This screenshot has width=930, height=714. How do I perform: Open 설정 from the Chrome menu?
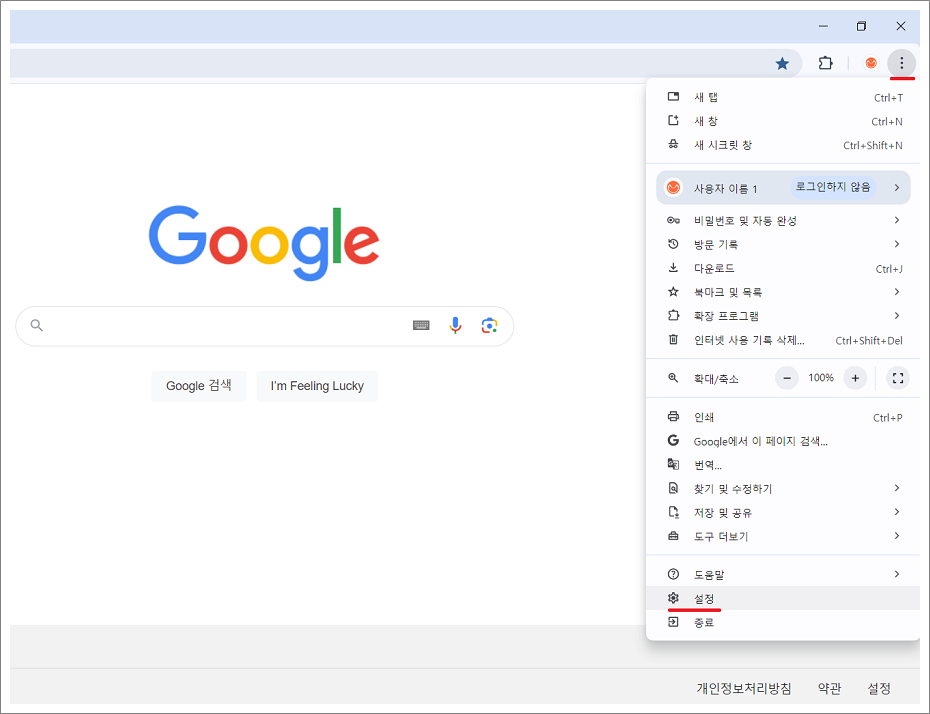[783, 598]
